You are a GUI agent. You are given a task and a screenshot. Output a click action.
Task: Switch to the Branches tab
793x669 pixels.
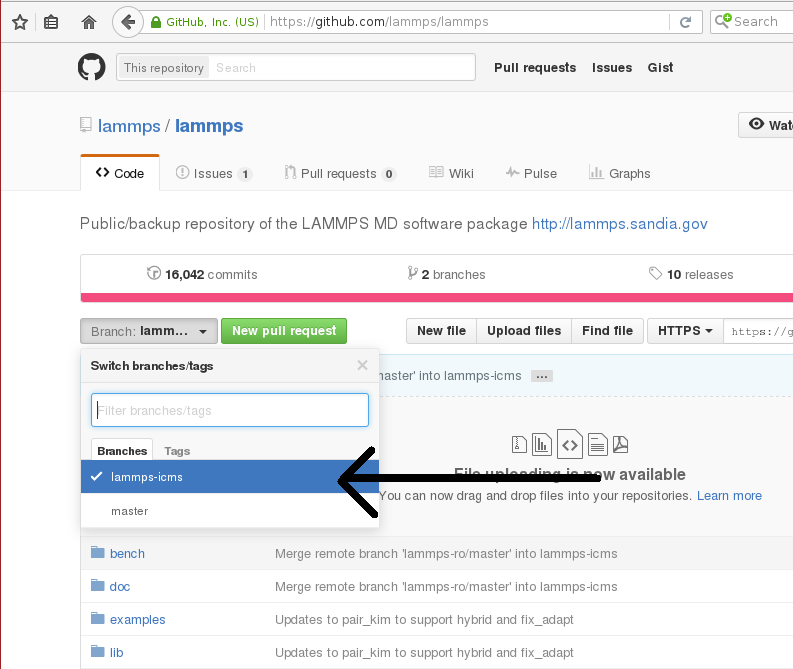pyautogui.click(x=122, y=451)
